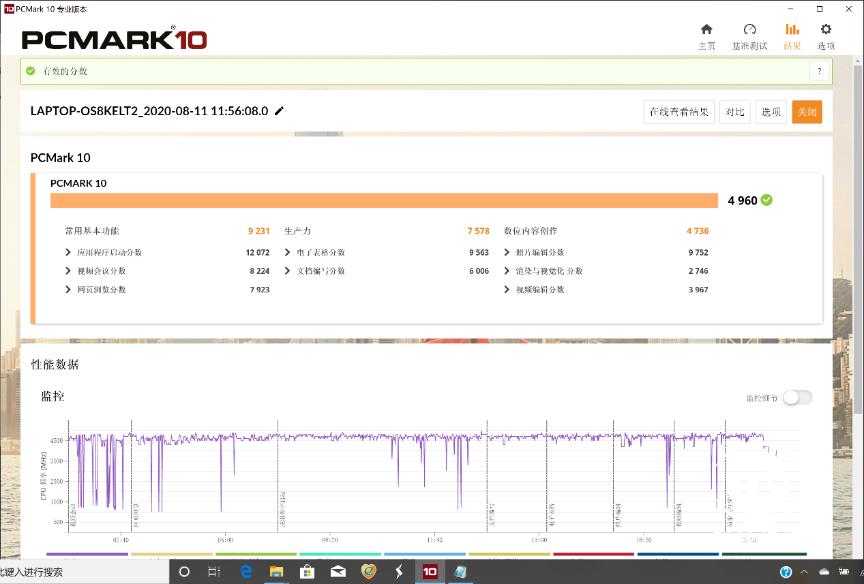Click the purple legend color strip below chart
The height and width of the screenshot is (584, 864).
tap(87, 554)
